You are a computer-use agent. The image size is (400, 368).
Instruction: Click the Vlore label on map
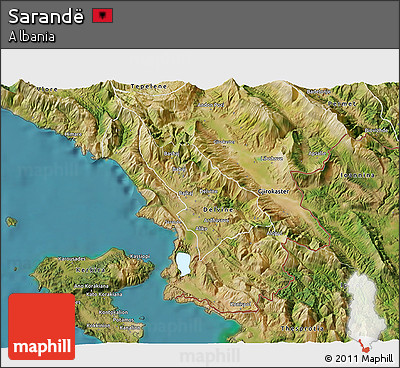(x=47, y=89)
